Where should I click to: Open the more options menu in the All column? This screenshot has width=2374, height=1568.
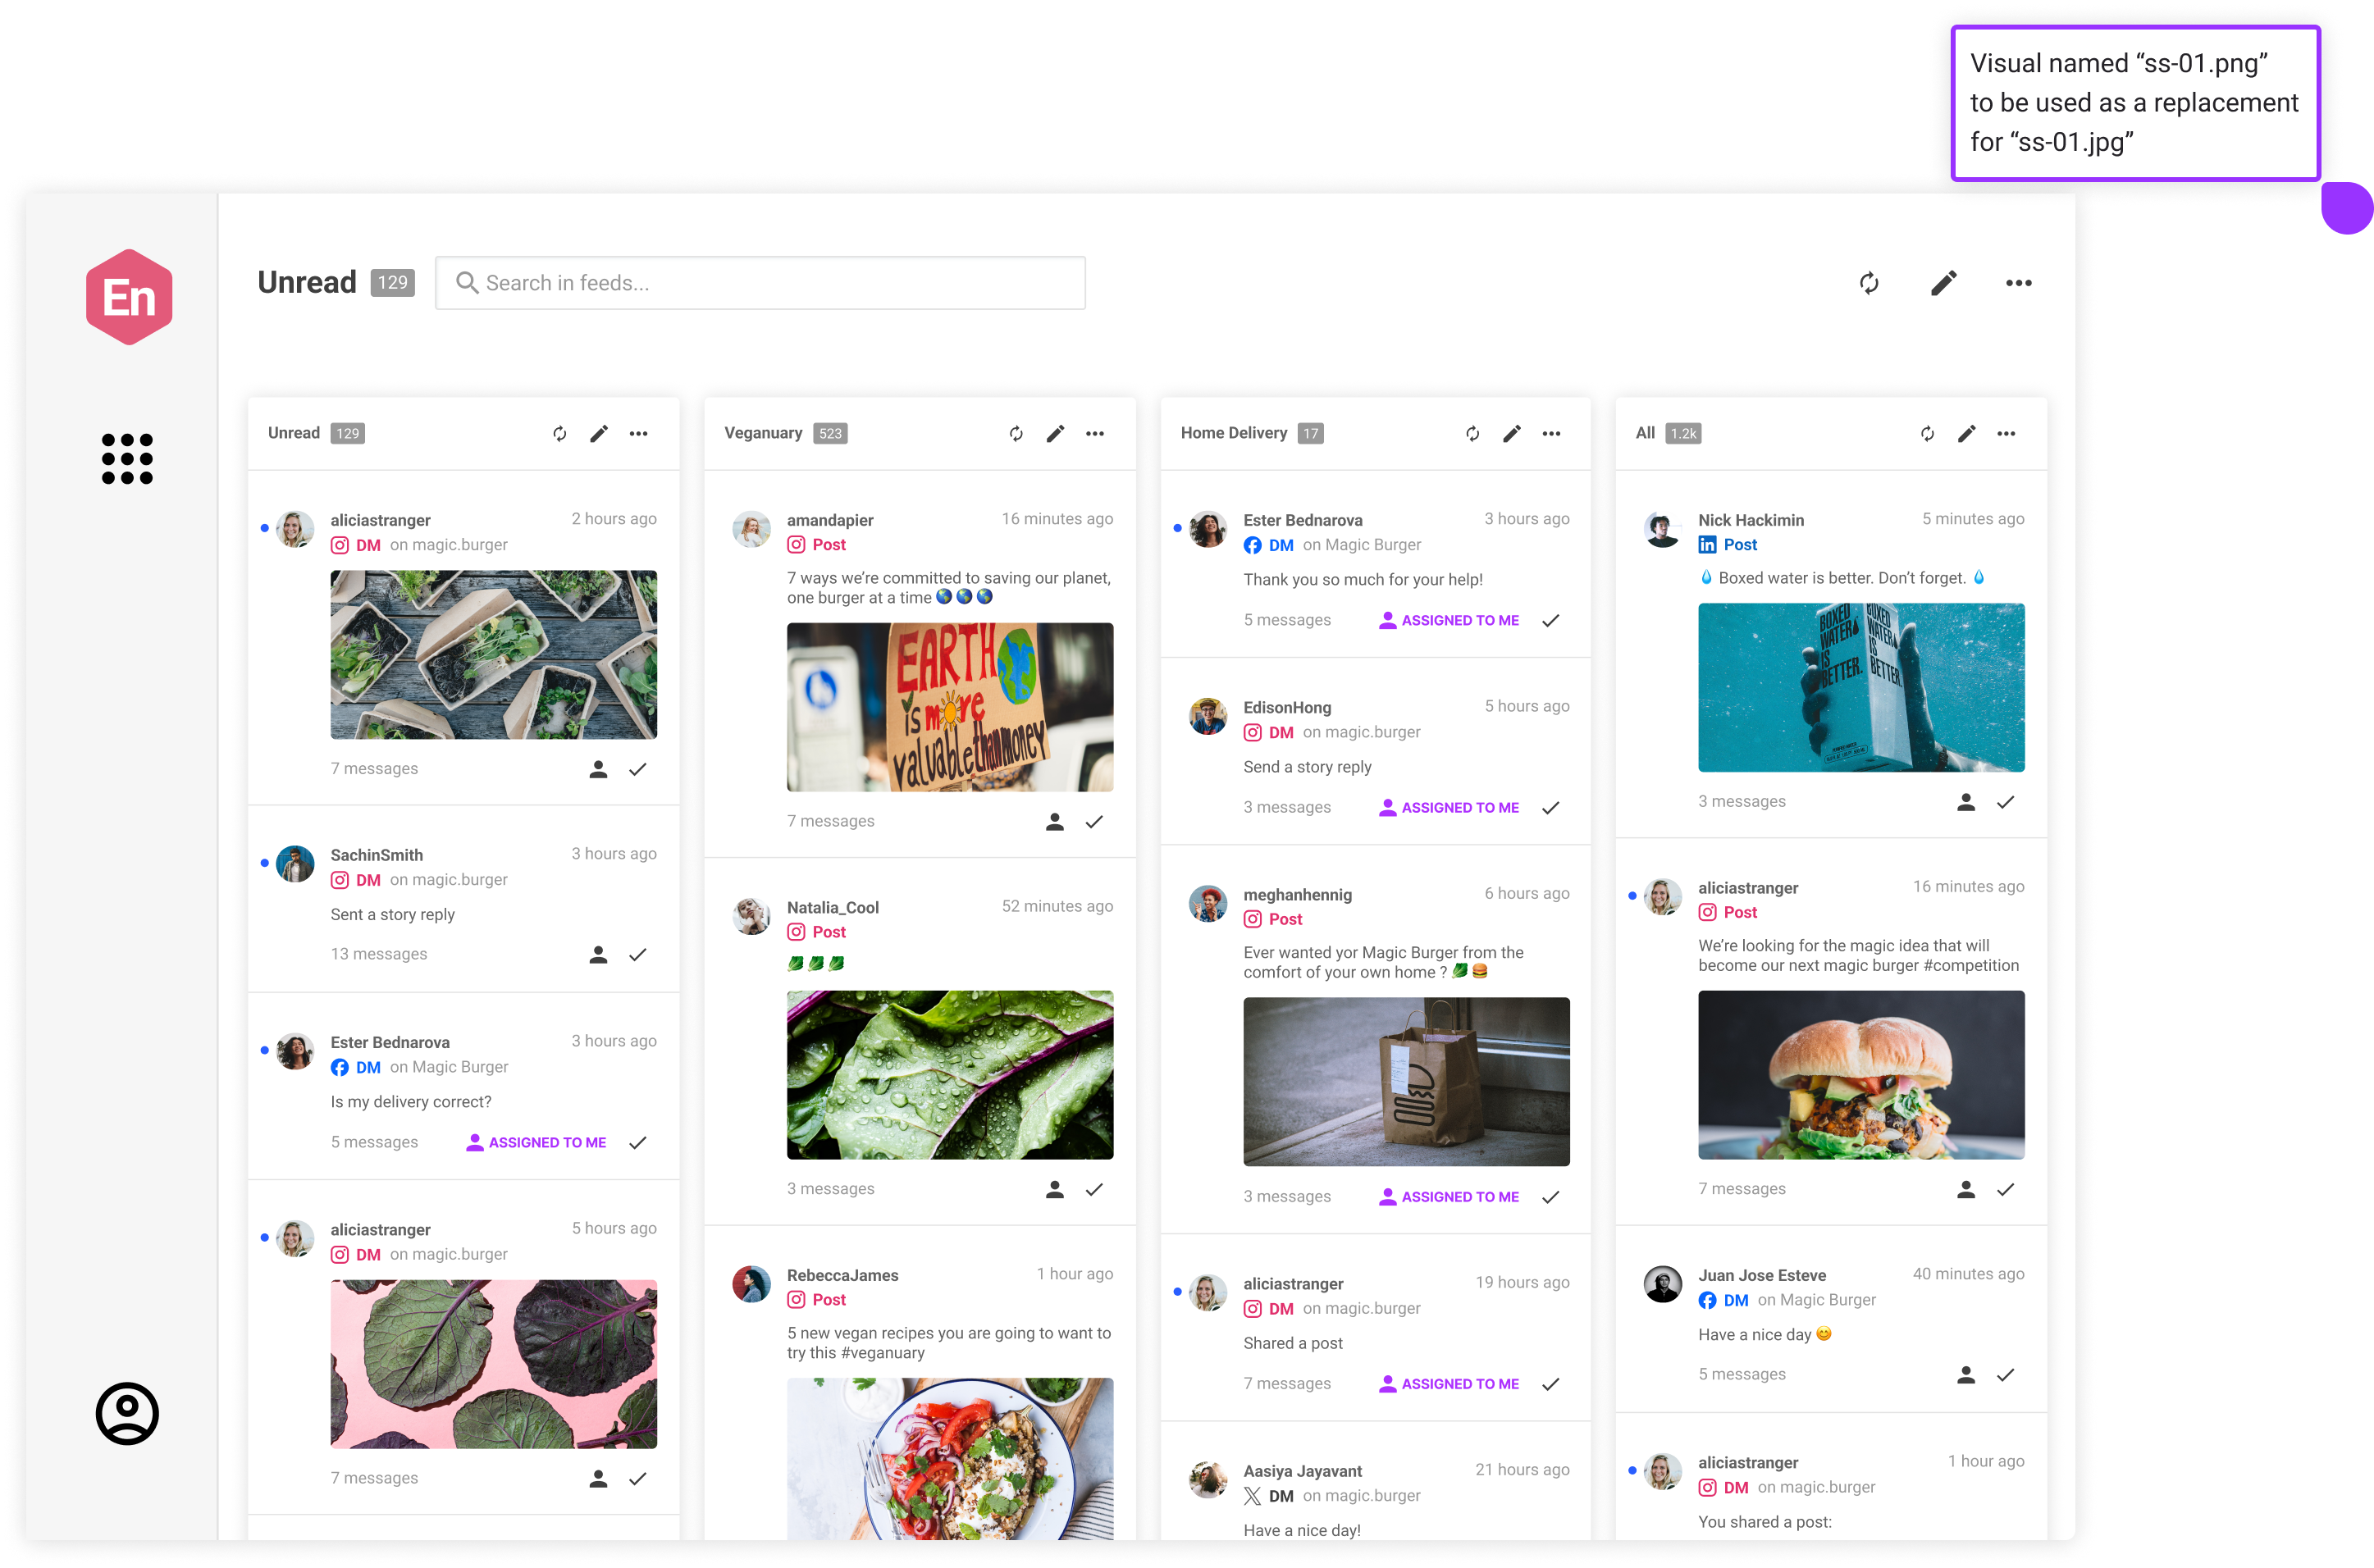2006,433
